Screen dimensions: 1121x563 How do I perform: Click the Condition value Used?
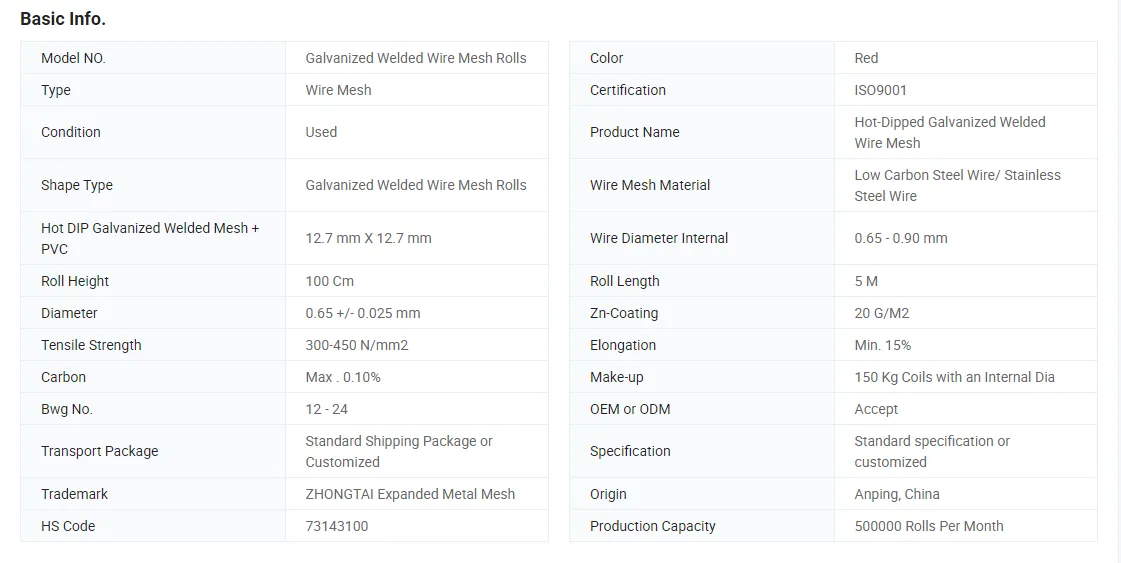click(321, 132)
